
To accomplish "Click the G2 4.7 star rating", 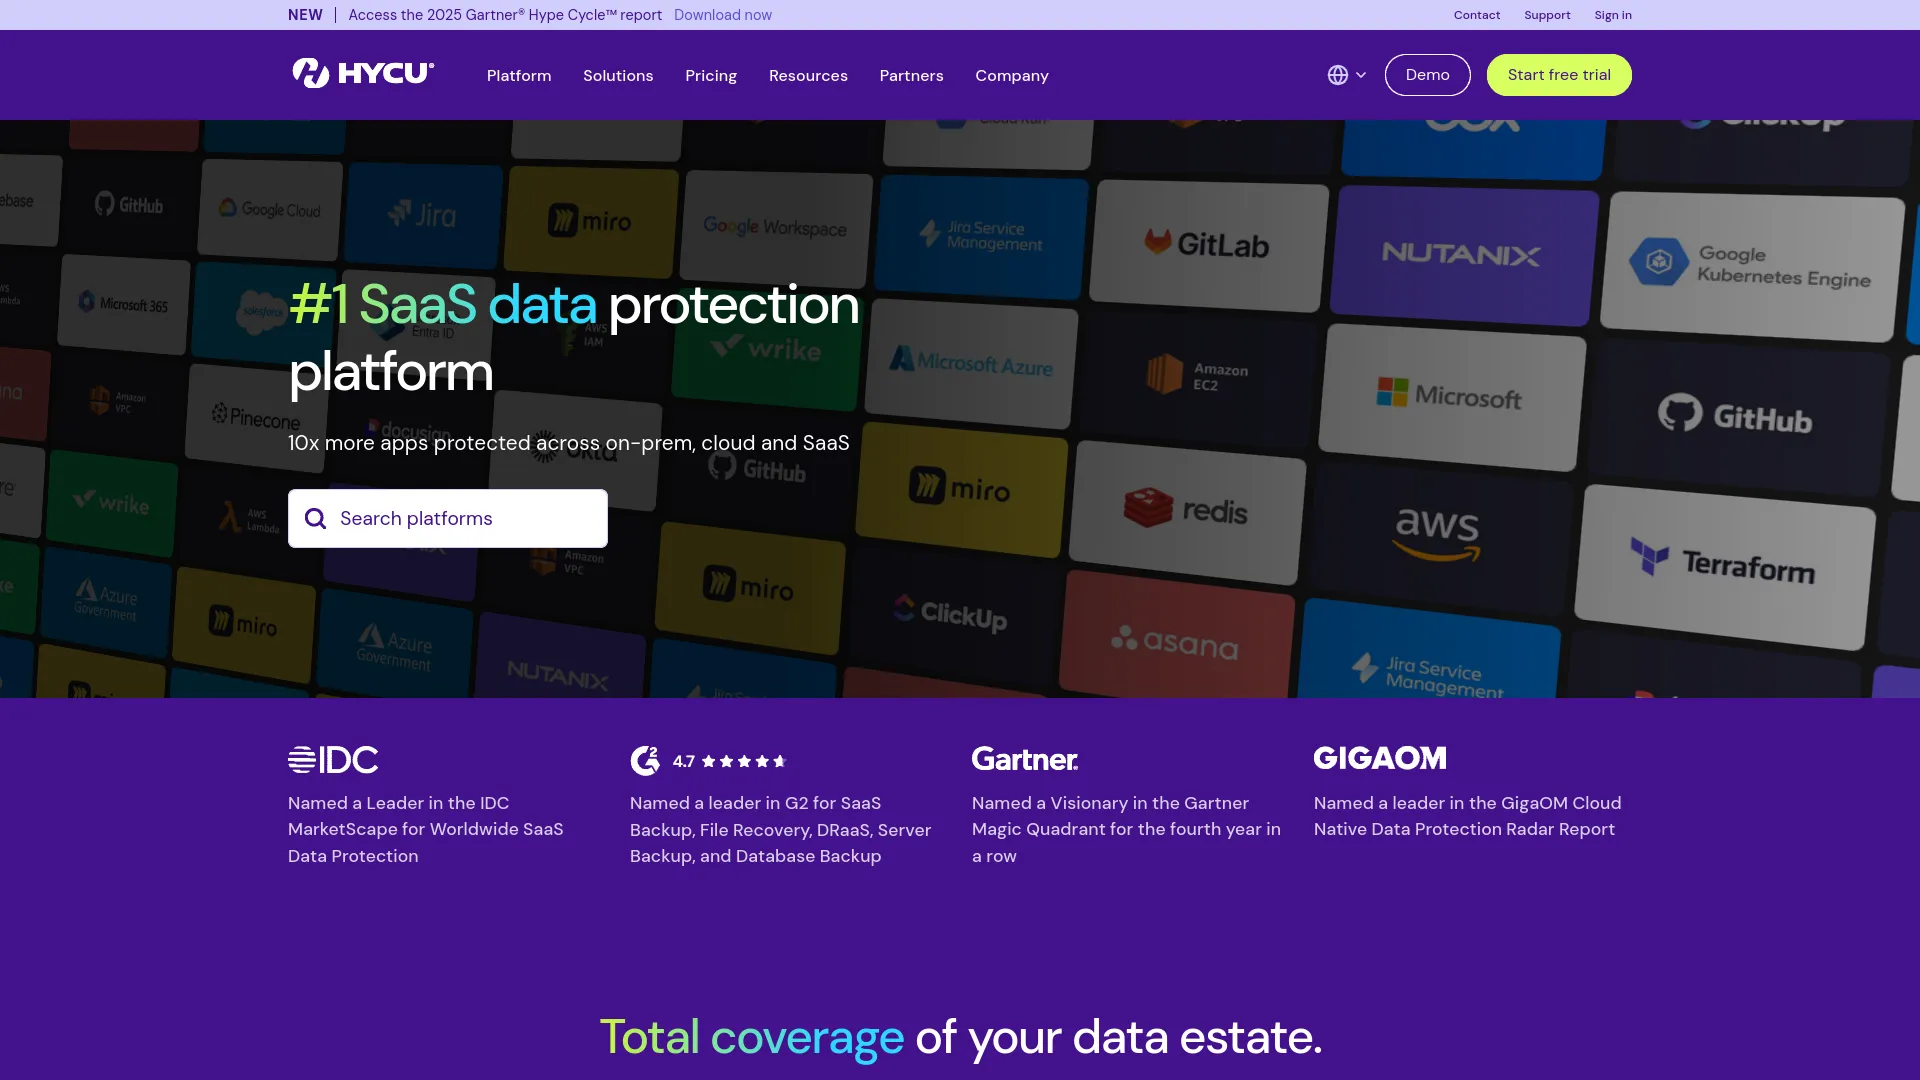I will 730,761.
